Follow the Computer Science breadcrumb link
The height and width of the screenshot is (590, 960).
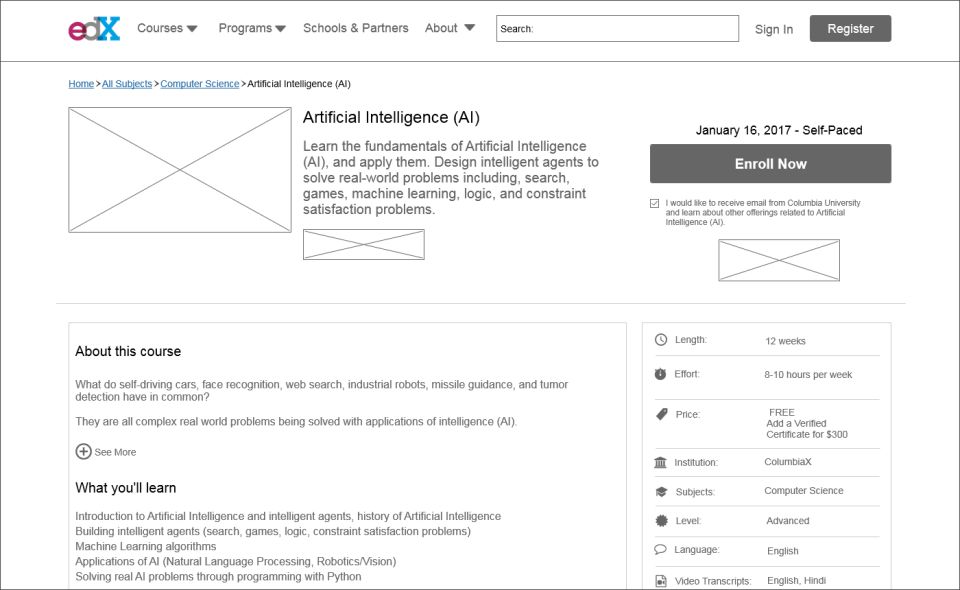[200, 84]
